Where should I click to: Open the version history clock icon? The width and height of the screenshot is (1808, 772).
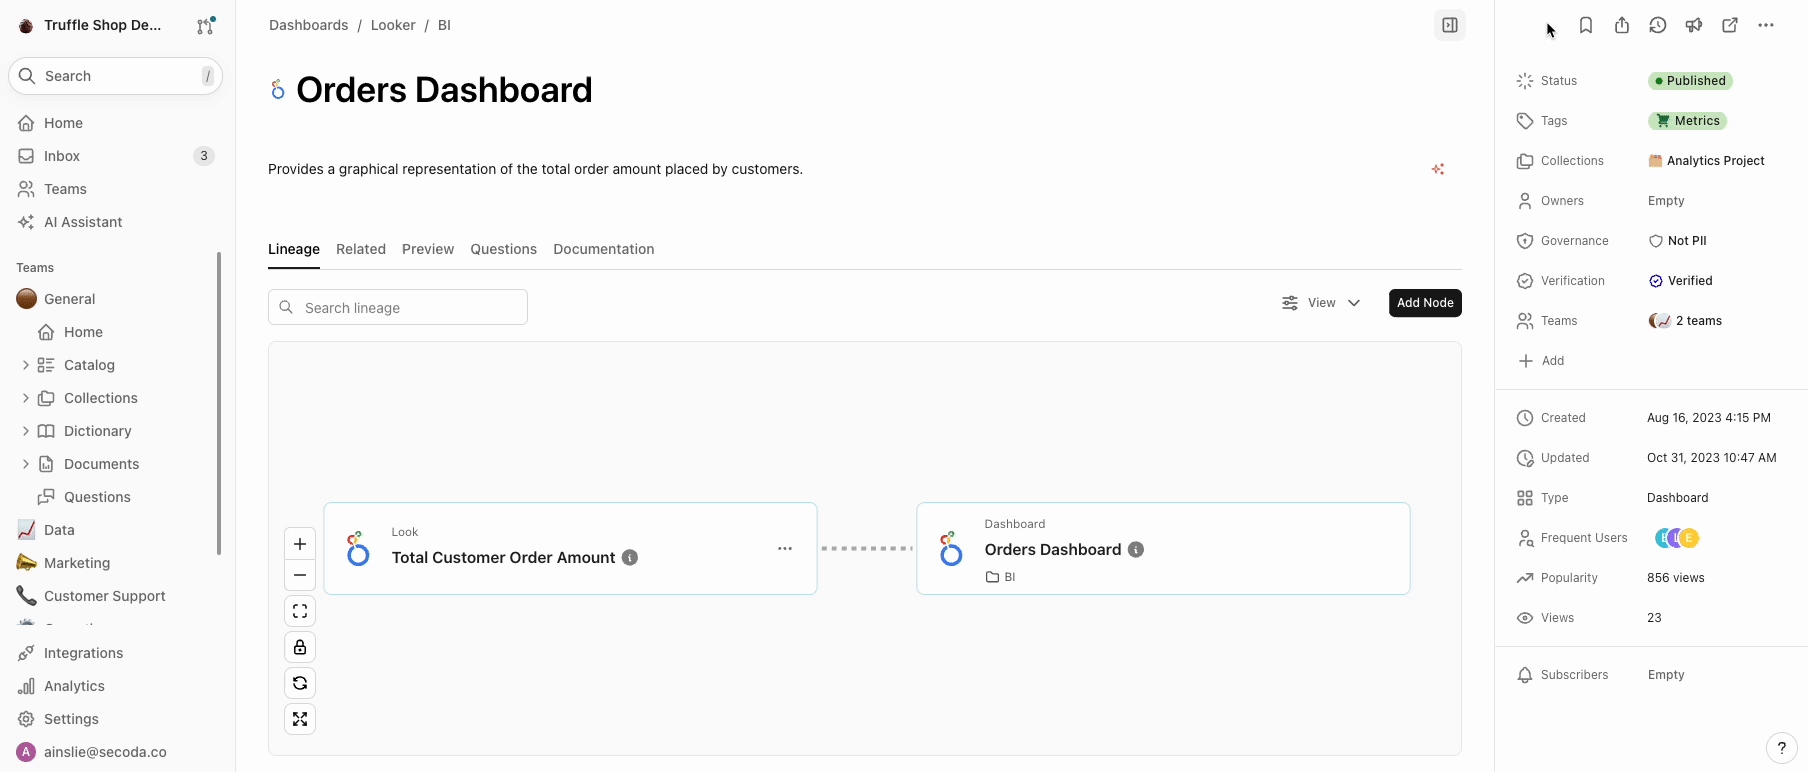pos(1658,26)
